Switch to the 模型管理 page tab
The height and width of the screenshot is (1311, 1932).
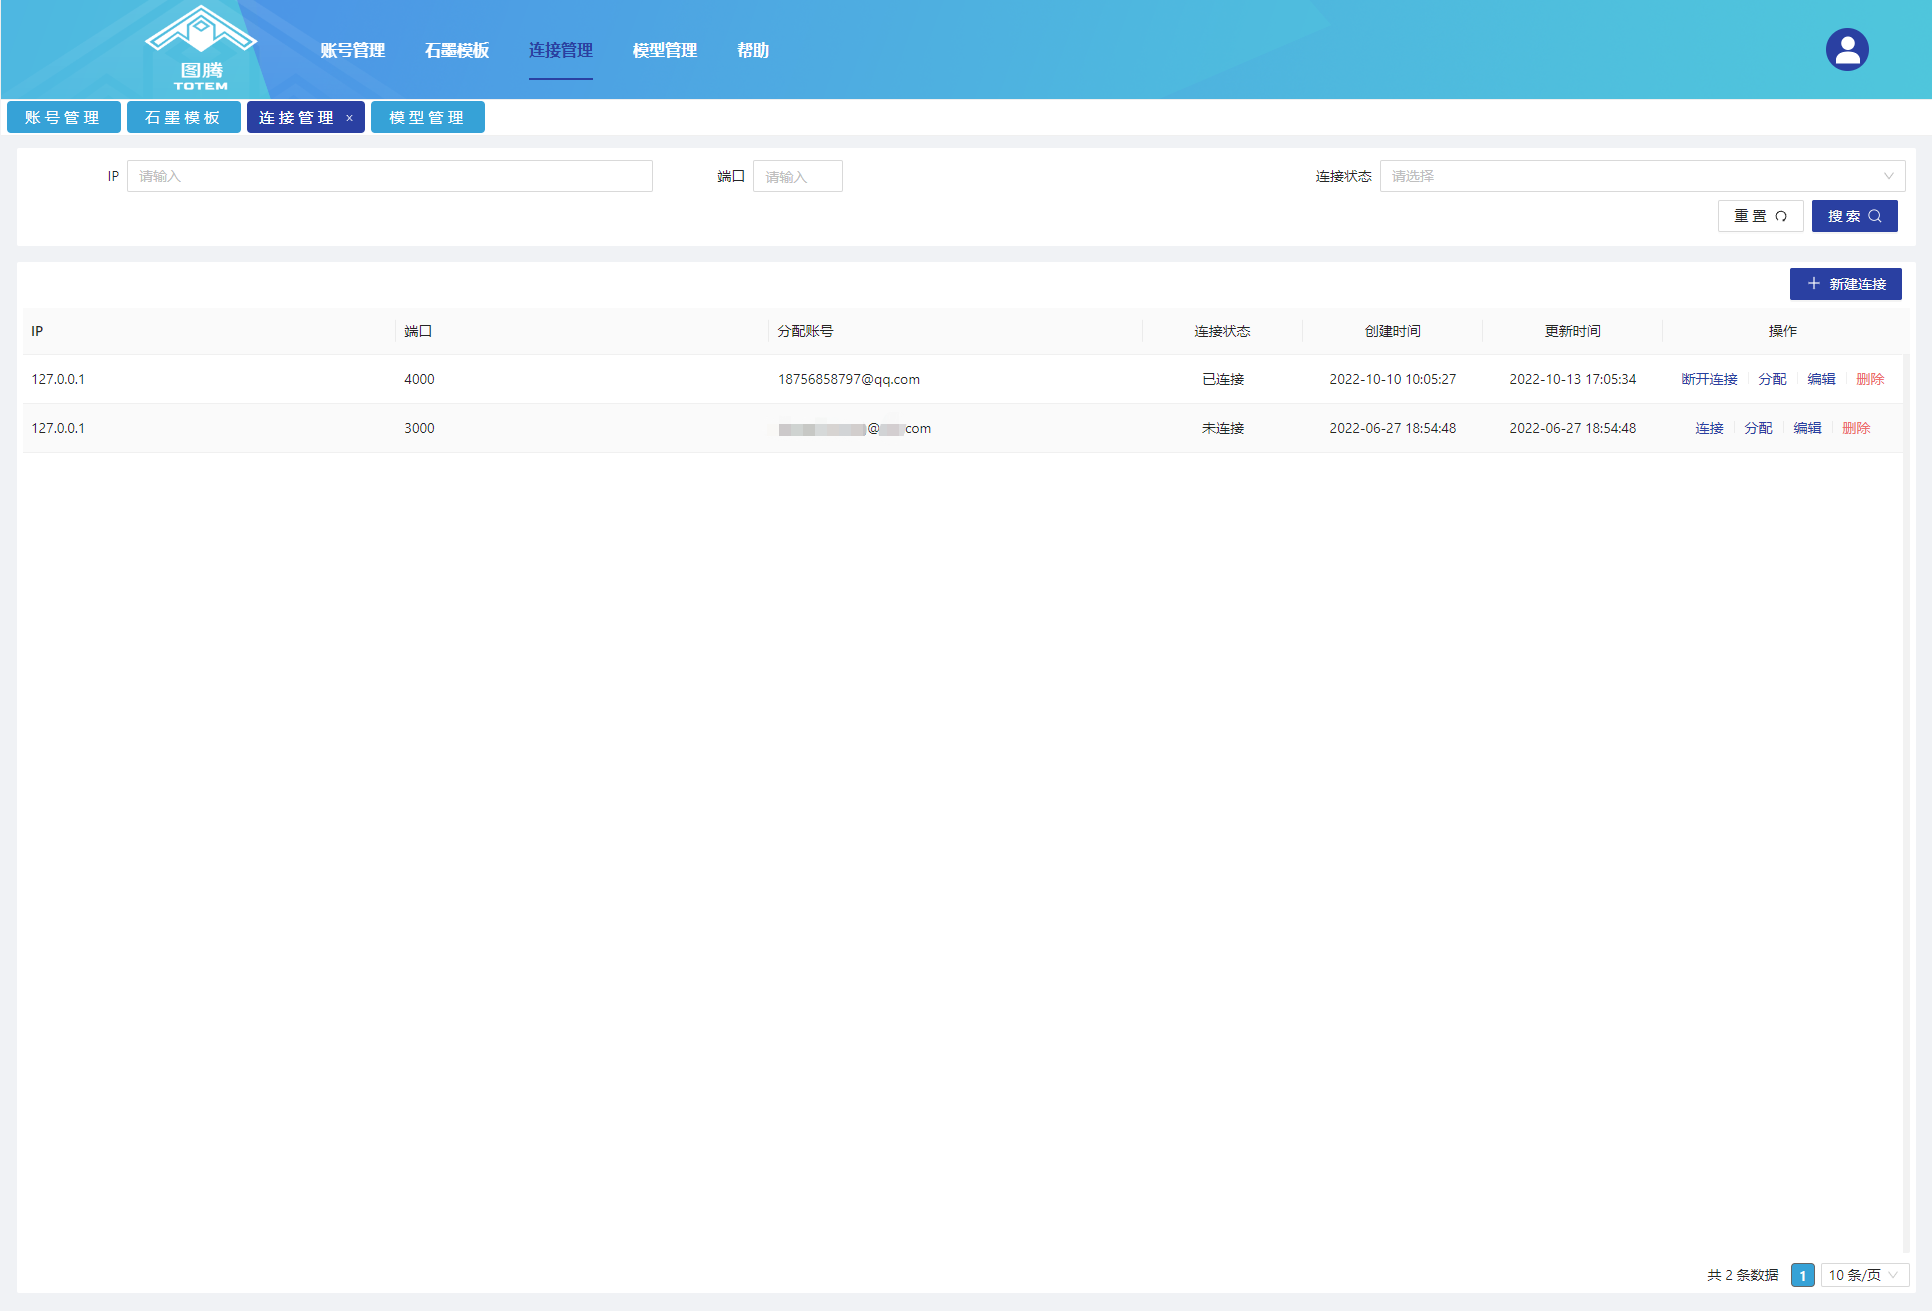click(x=427, y=117)
